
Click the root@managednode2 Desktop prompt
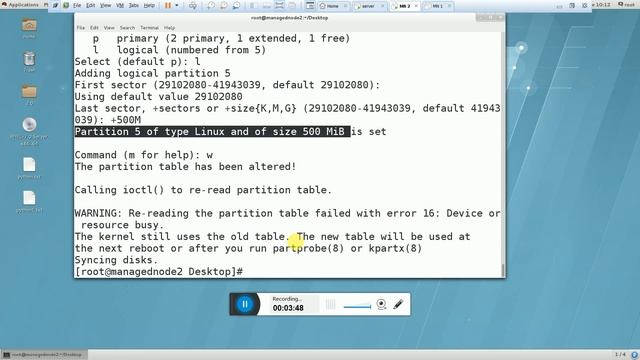(159, 271)
